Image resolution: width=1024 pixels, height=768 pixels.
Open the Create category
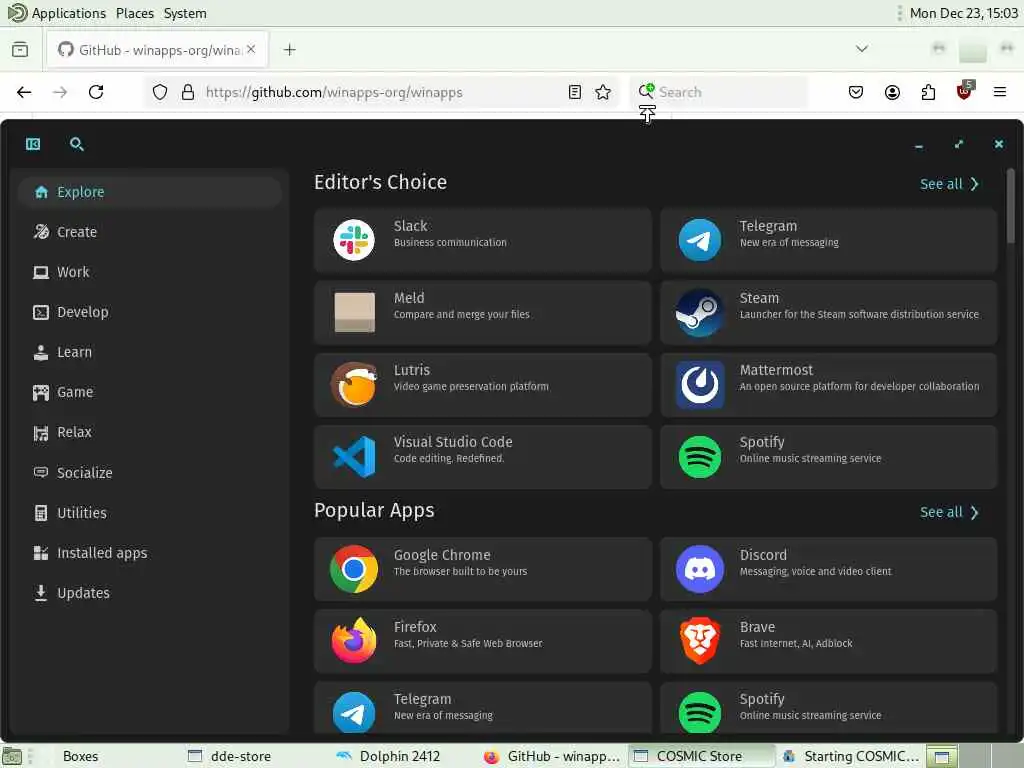click(x=150, y=232)
